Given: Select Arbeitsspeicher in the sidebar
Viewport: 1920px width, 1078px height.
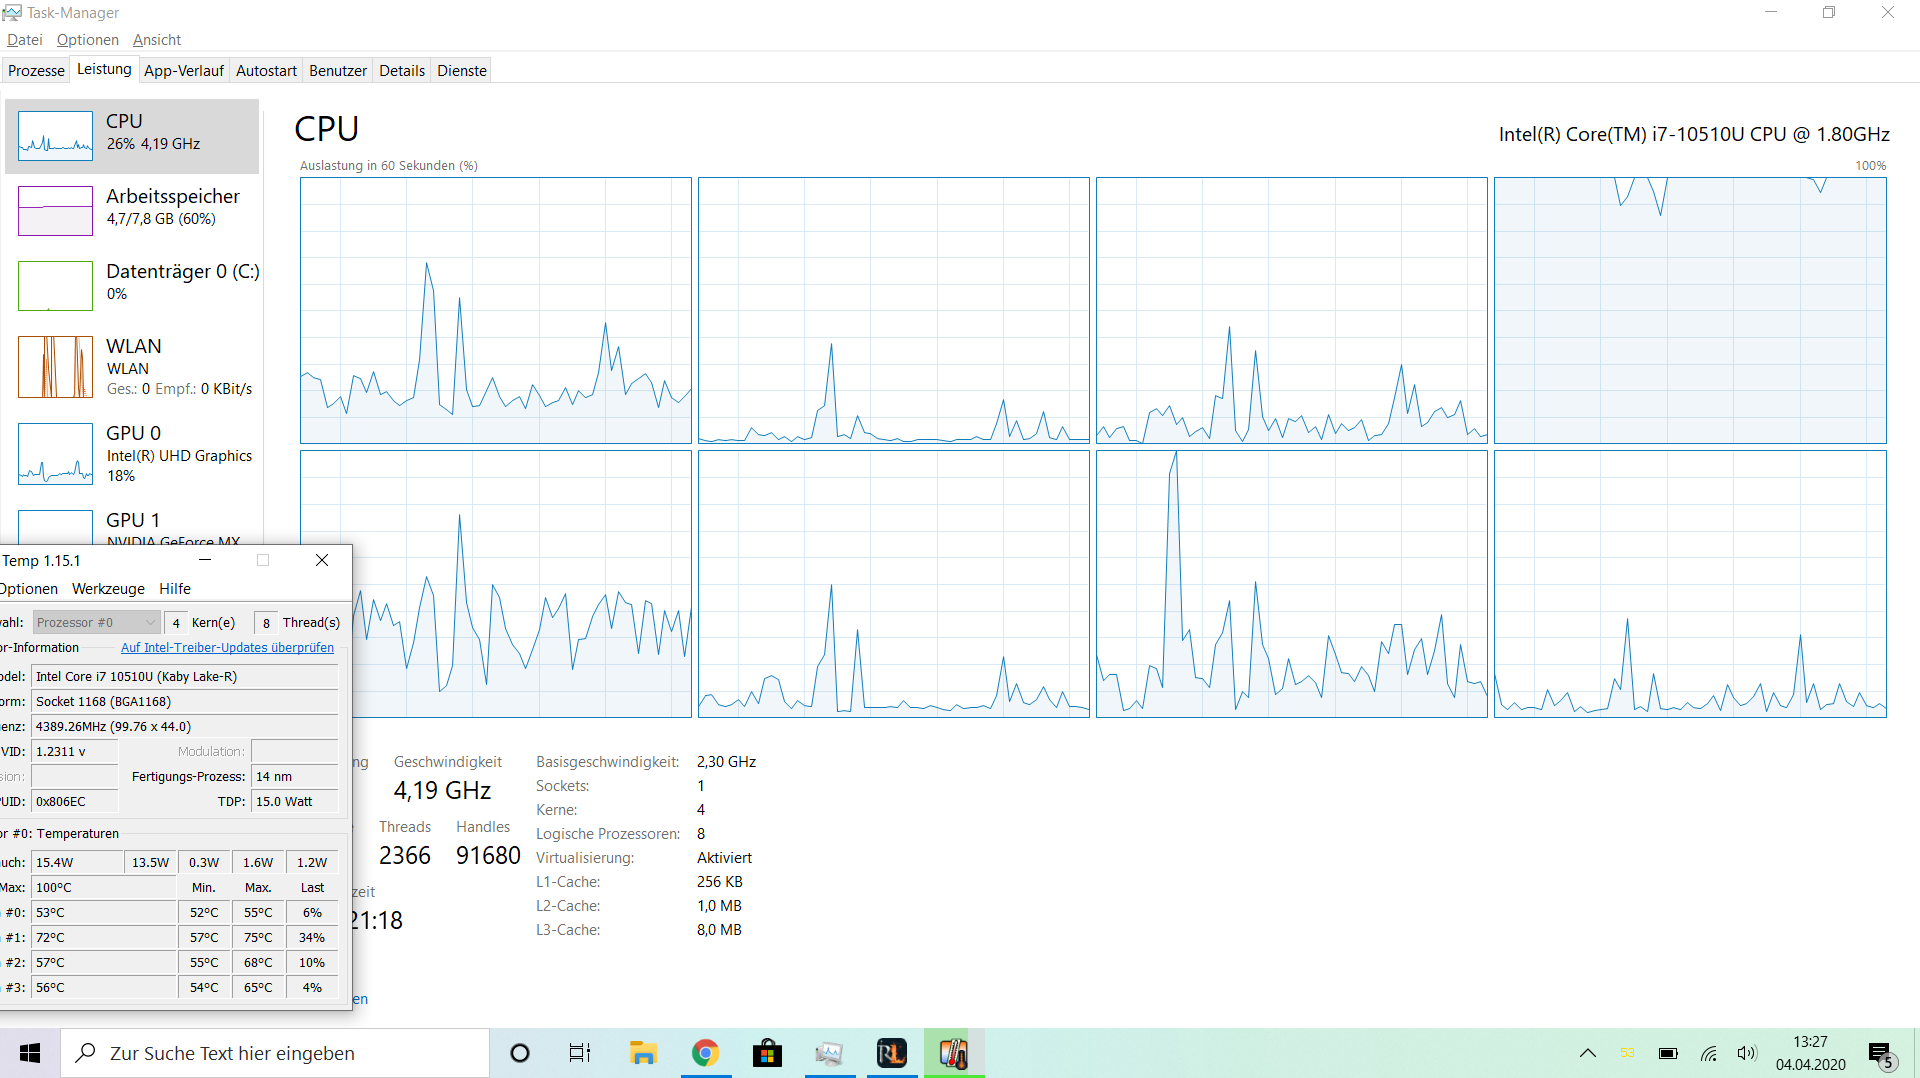Looking at the screenshot, I should (x=132, y=210).
